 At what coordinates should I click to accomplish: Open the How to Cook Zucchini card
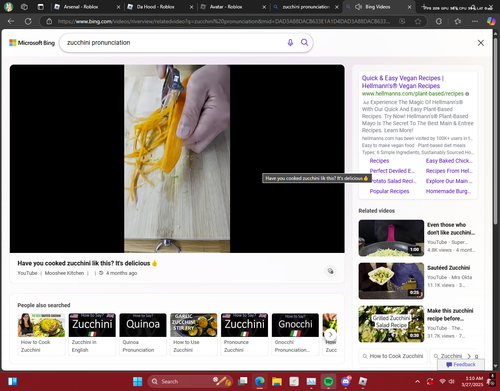click(41, 334)
